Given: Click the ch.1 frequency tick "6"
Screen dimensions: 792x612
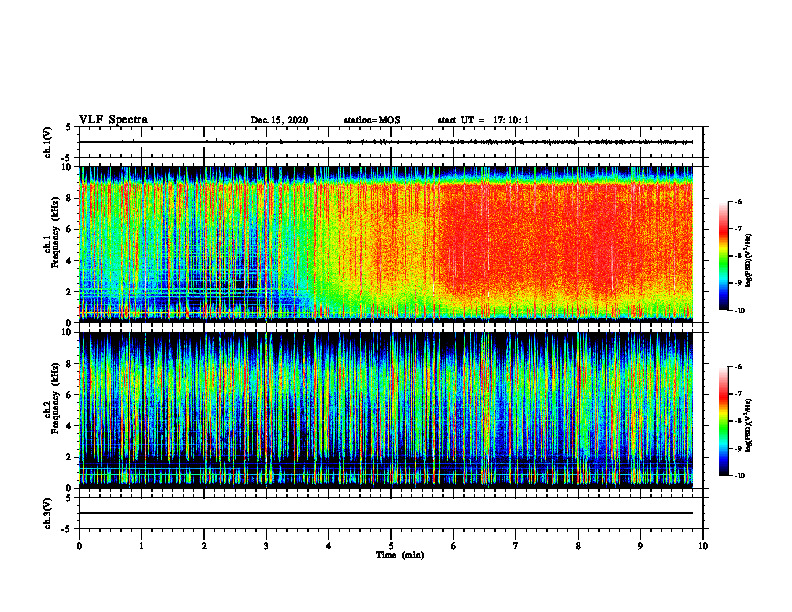Looking at the screenshot, I should click(x=69, y=229).
